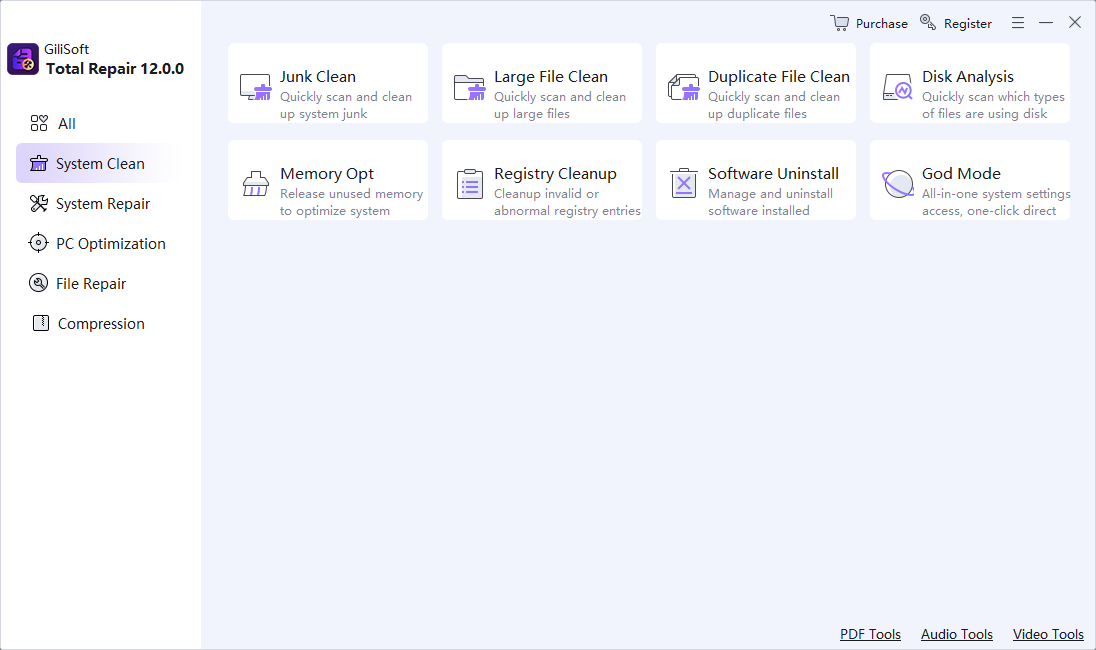The image size is (1096, 650).
Task: Click the GiliSoft Total Repair logo icon
Action: 23,59
